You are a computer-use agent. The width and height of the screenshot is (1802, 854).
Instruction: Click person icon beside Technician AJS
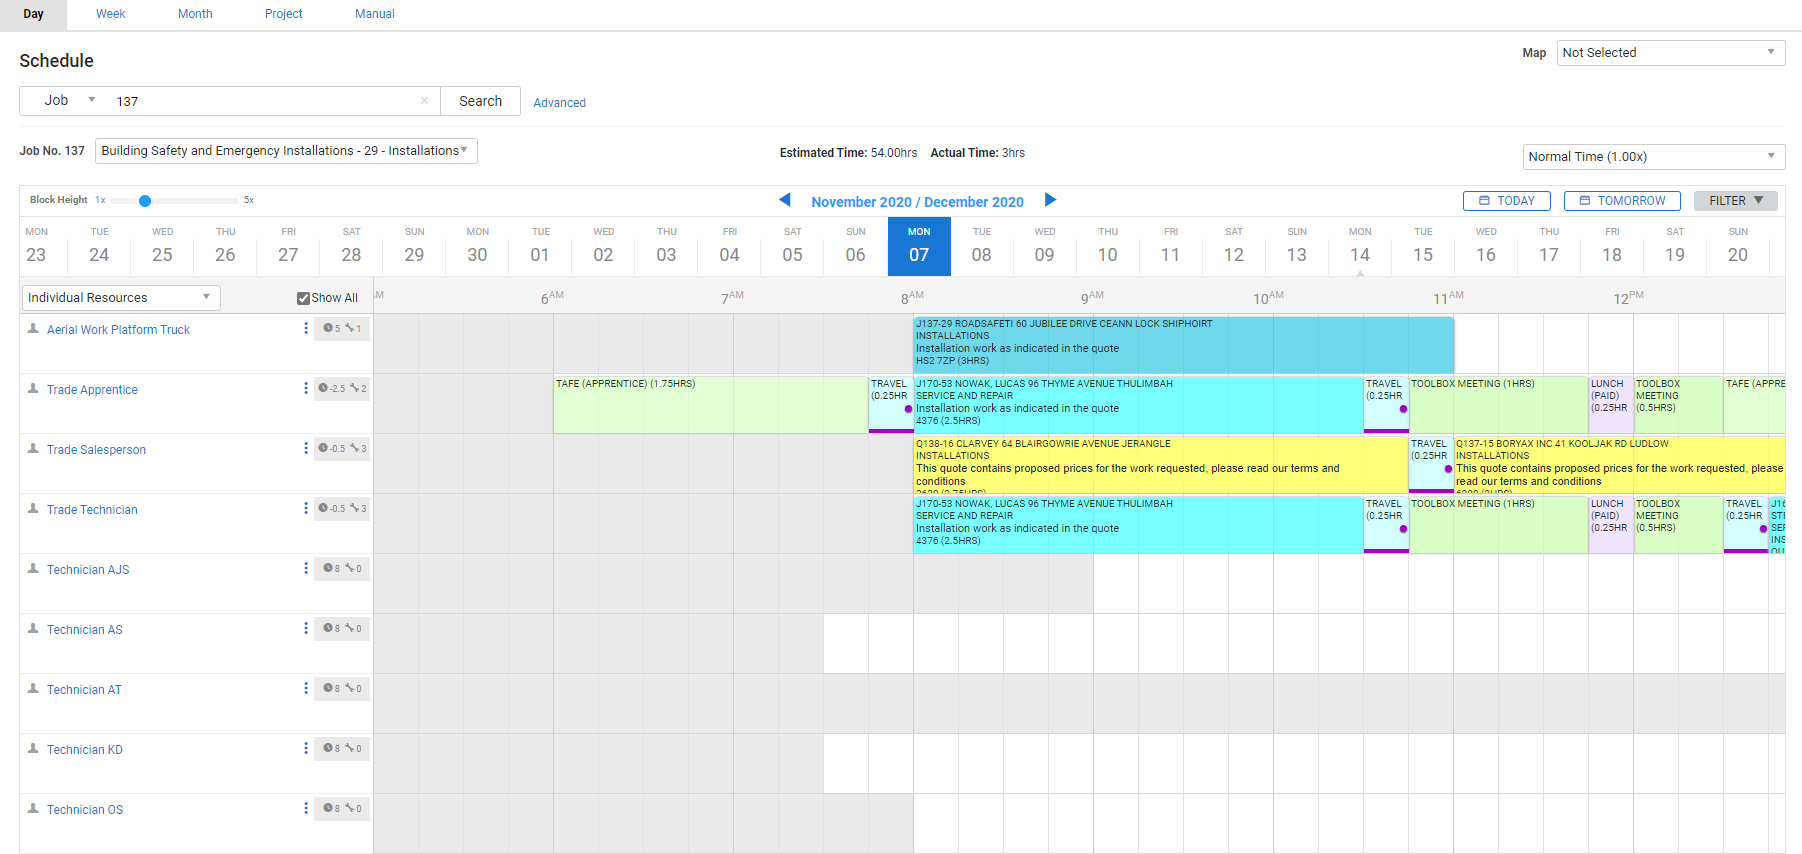point(33,568)
